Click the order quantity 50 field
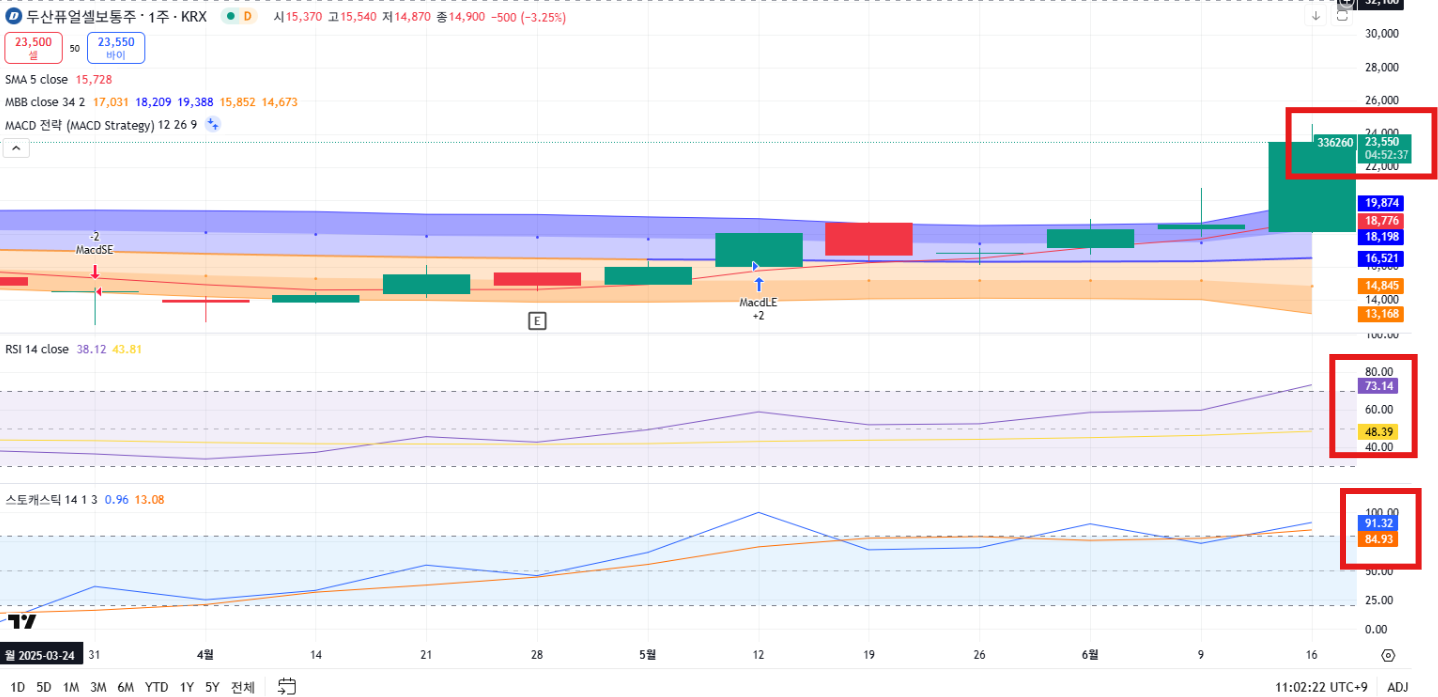 (x=74, y=48)
